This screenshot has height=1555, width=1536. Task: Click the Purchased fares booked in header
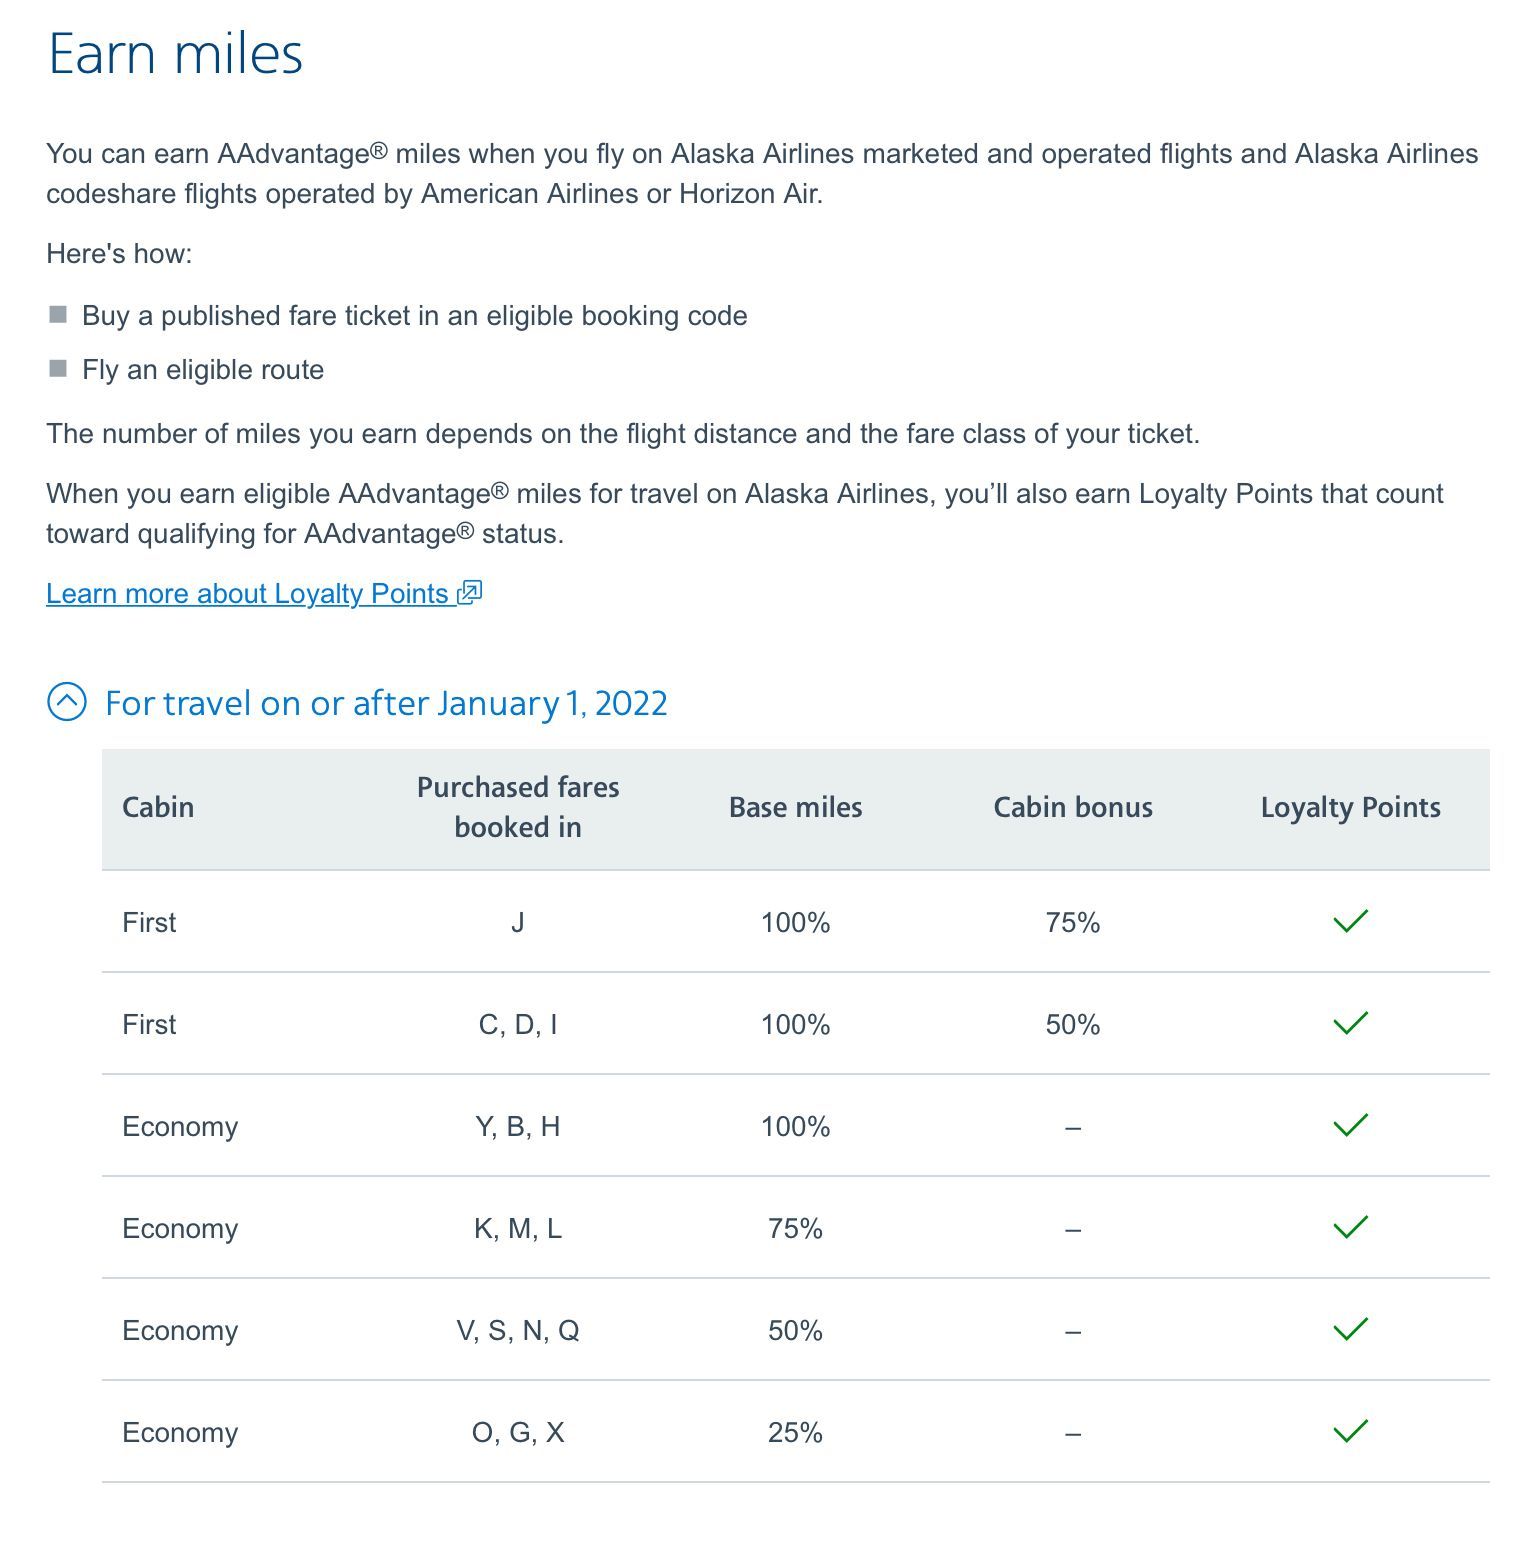click(x=518, y=807)
